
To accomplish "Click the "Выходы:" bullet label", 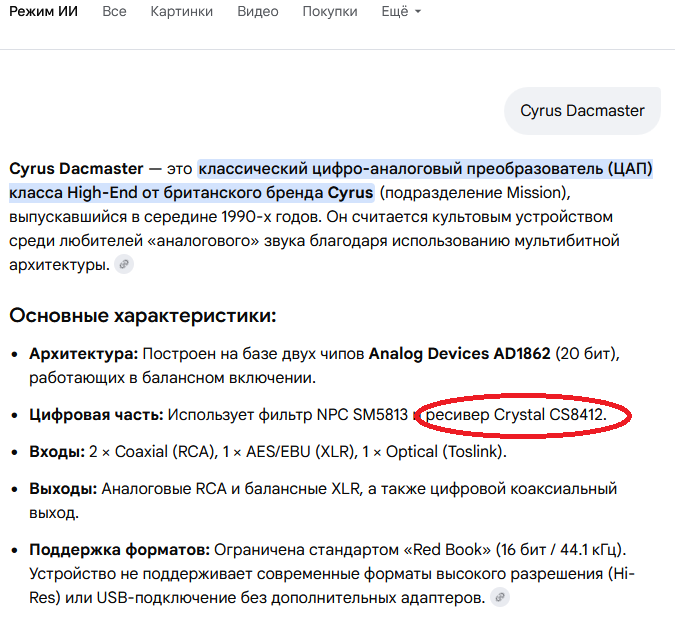I will coord(62,489).
